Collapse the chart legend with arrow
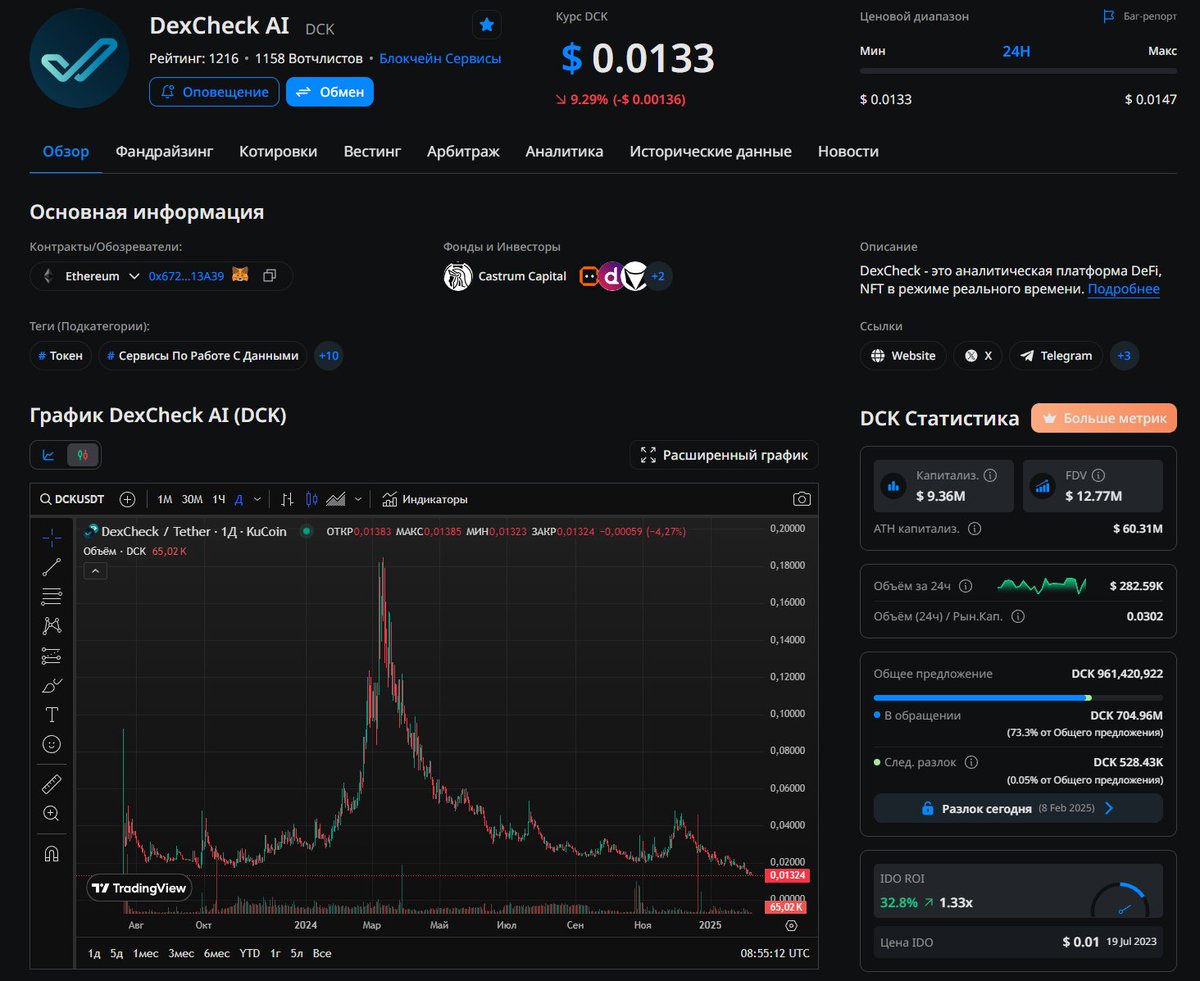Viewport: 1200px width, 981px height. point(95,571)
